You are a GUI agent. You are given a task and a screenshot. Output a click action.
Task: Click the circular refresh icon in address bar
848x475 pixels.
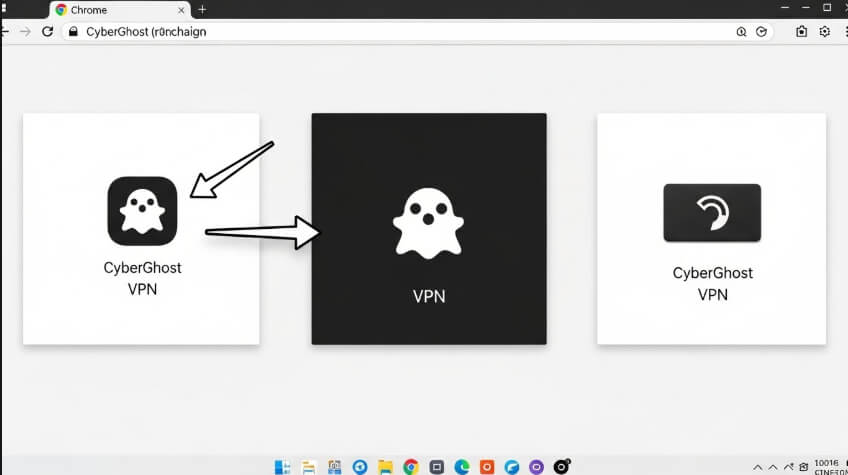pyautogui.click(x=761, y=32)
